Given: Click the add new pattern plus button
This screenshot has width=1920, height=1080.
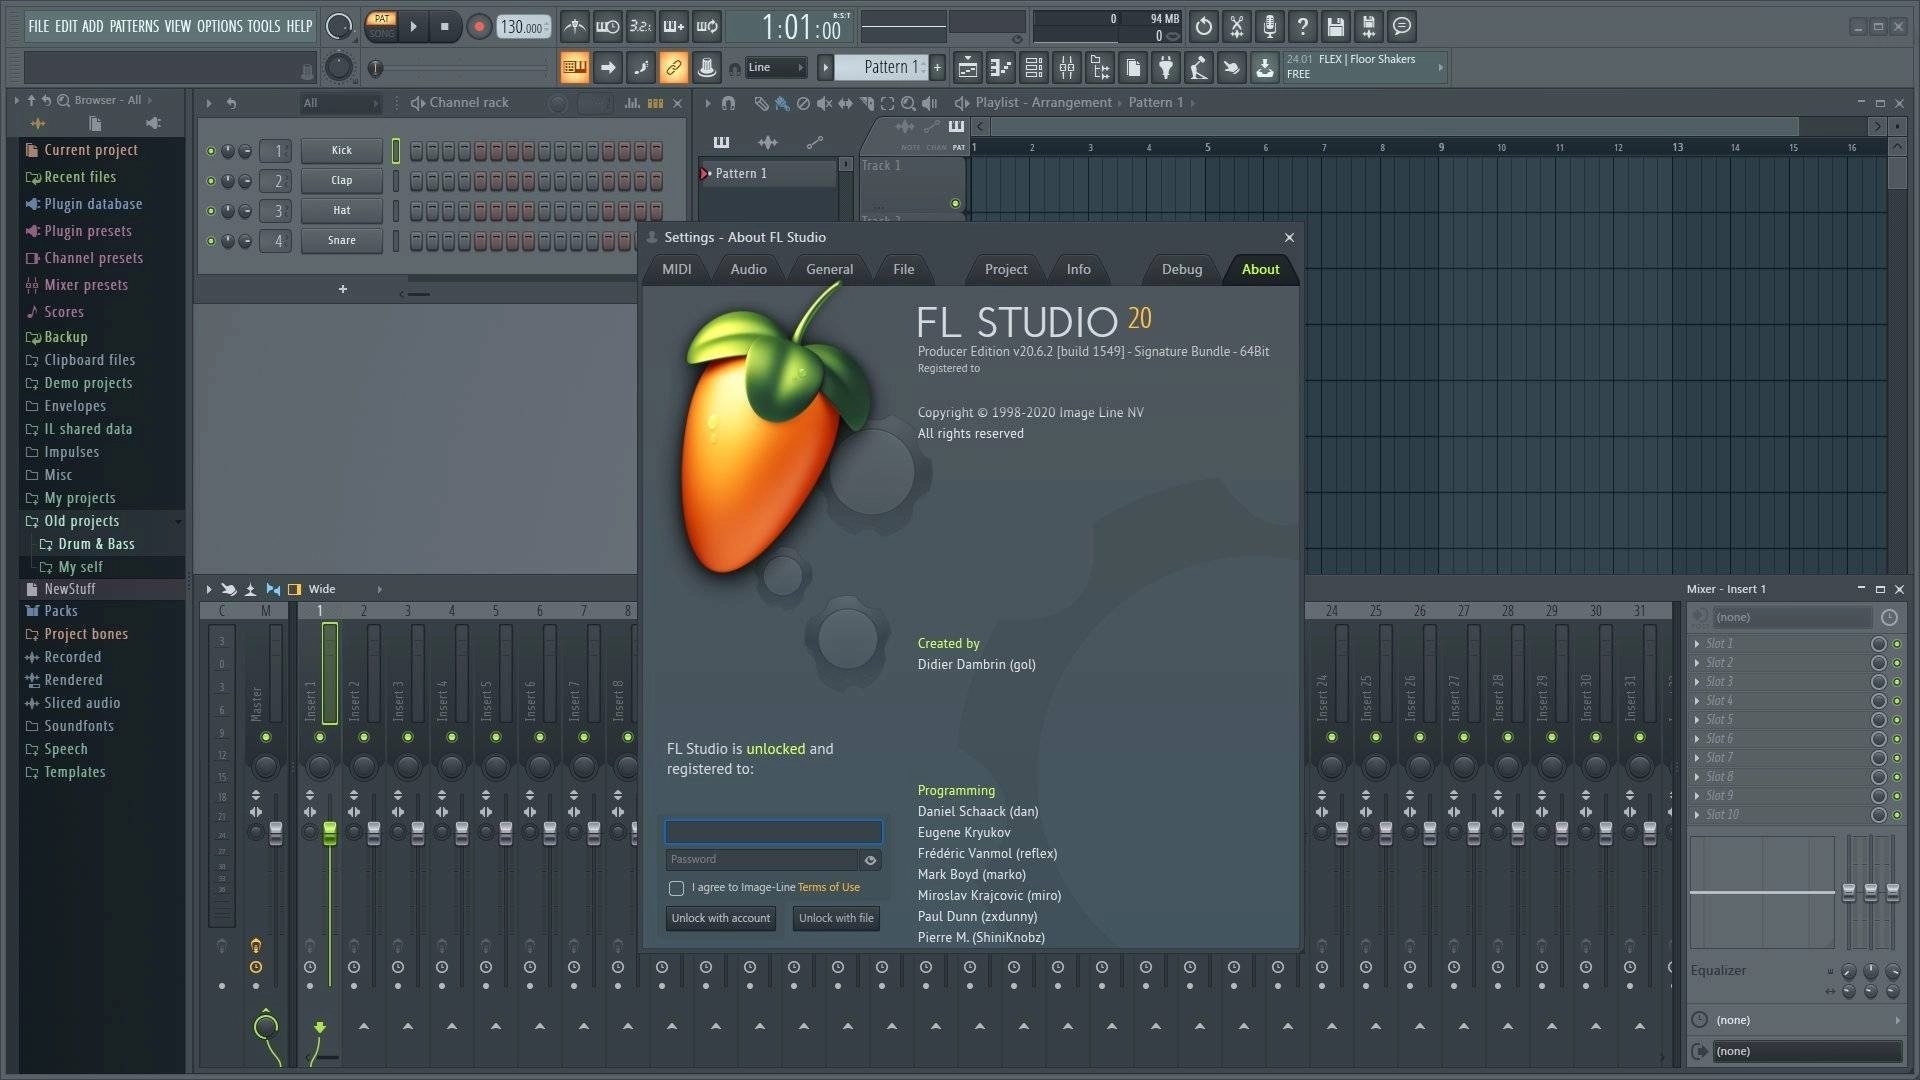Looking at the screenshot, I should tap(937, 68).
